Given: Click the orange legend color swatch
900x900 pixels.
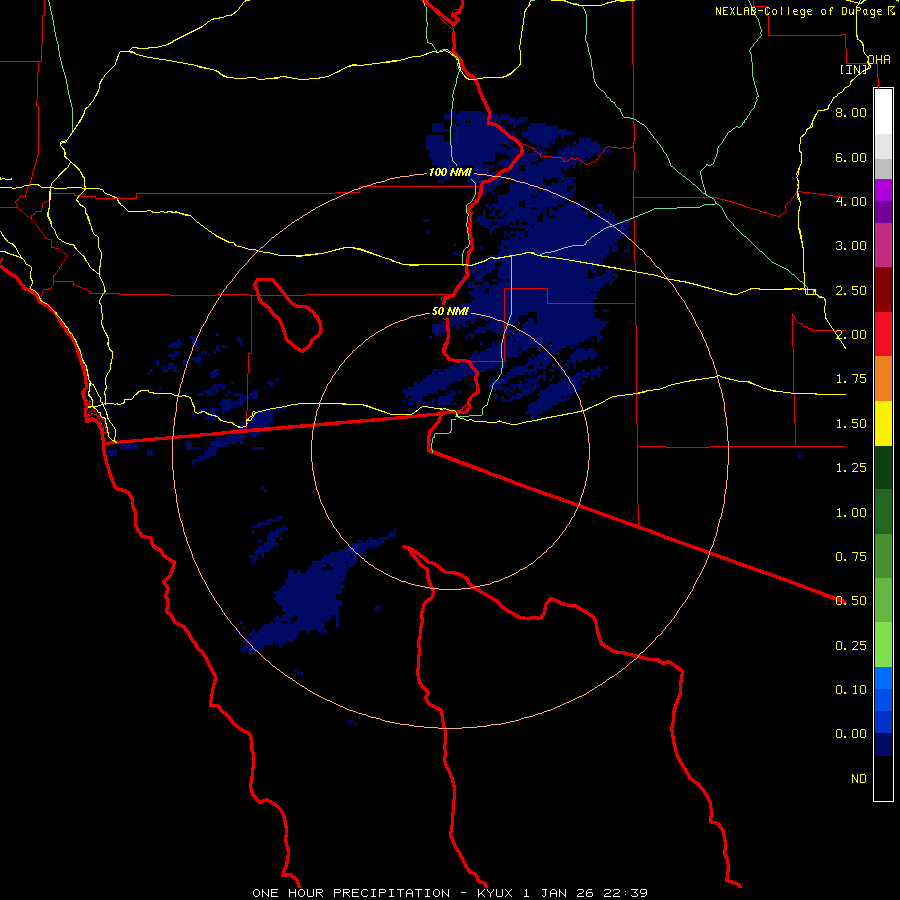Looking at the screenshot, I should click(883, 378).
